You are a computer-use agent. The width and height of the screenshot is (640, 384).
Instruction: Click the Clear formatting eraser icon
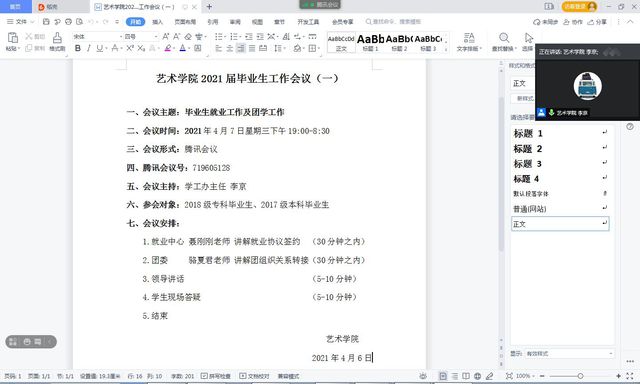tap(188, 36)
